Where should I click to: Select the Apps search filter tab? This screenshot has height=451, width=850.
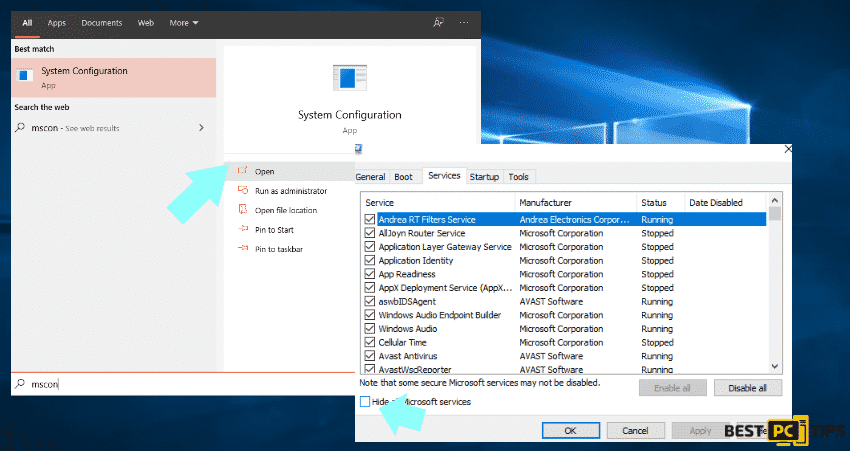[x=56, y=23]
